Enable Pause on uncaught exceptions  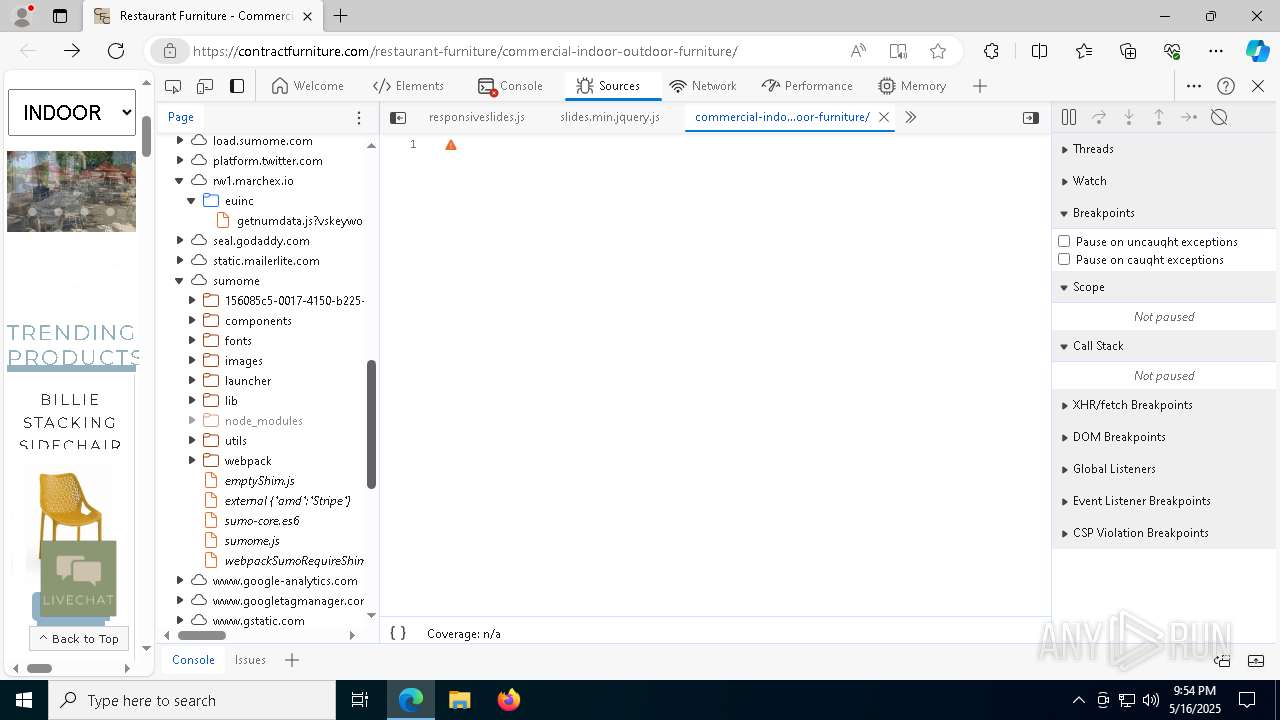[1064, 241]
